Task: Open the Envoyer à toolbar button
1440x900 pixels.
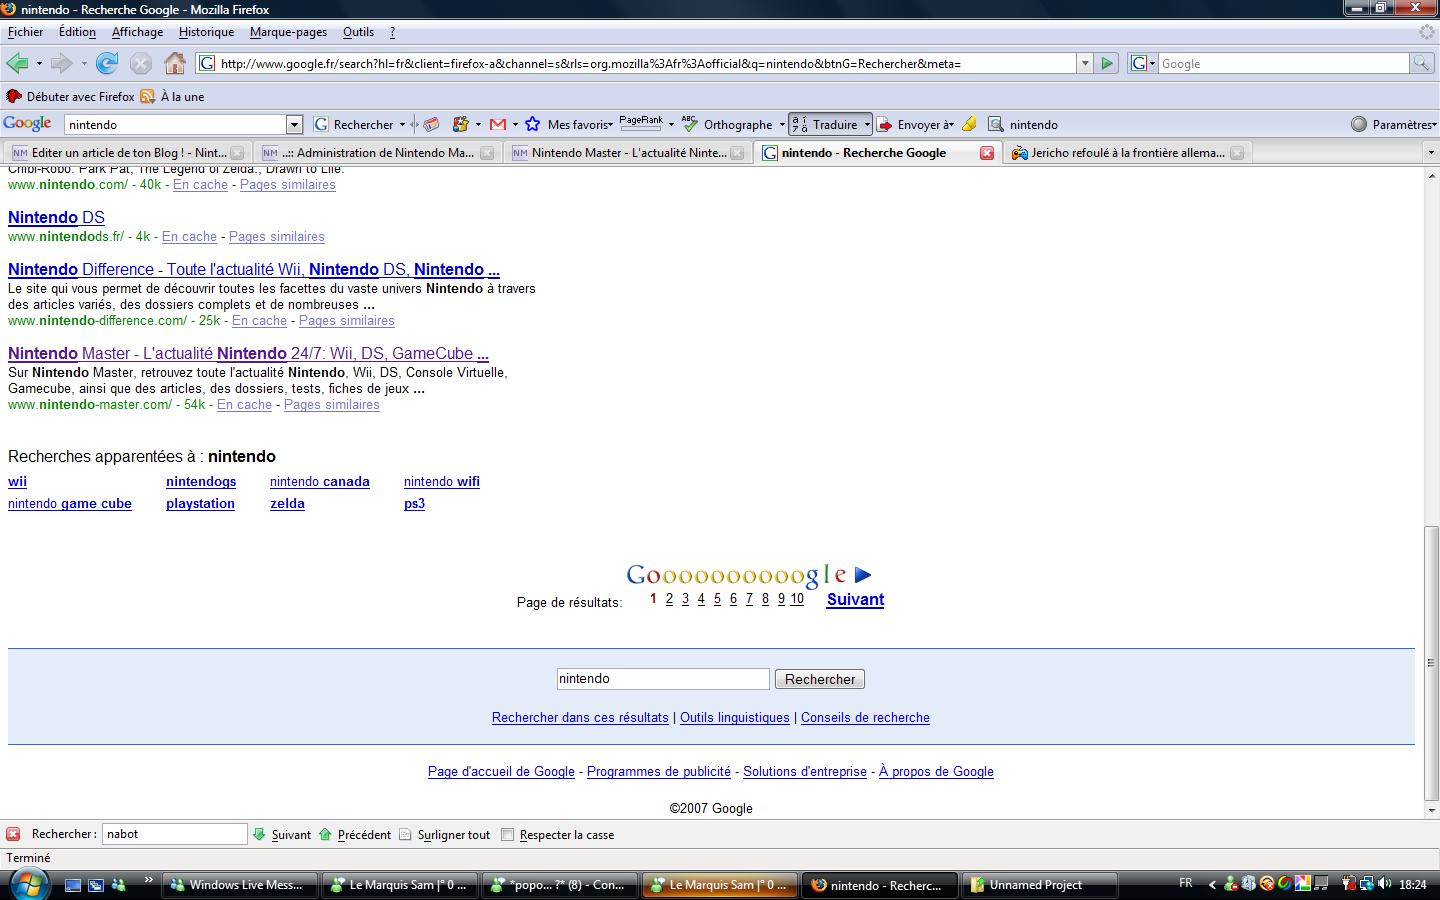Action: click(915, 125)
